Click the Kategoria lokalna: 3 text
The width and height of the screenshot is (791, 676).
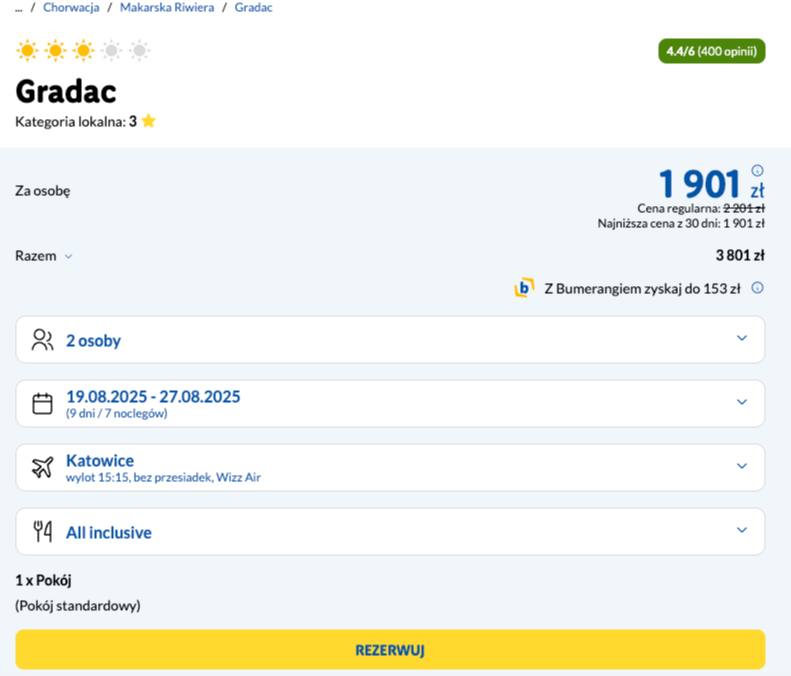click(76, 122)
